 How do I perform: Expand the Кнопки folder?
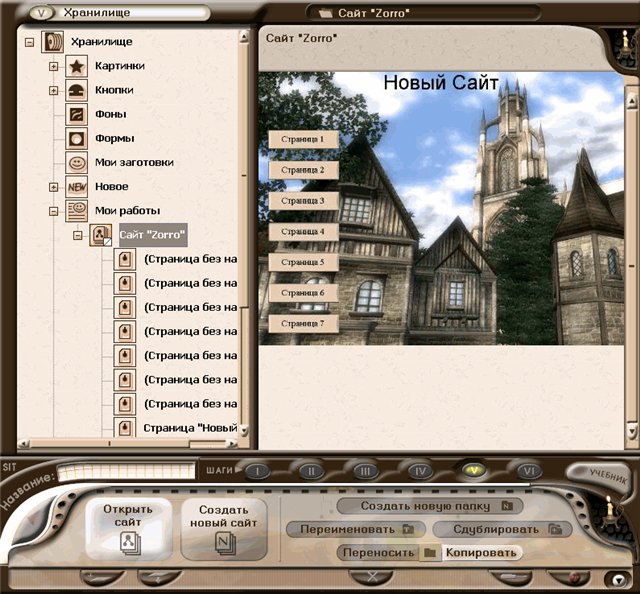(x=53, y=90)
